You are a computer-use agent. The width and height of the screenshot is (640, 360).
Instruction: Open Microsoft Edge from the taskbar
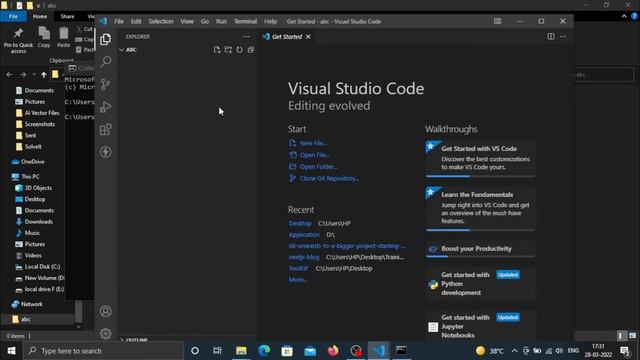coord(264,351)
